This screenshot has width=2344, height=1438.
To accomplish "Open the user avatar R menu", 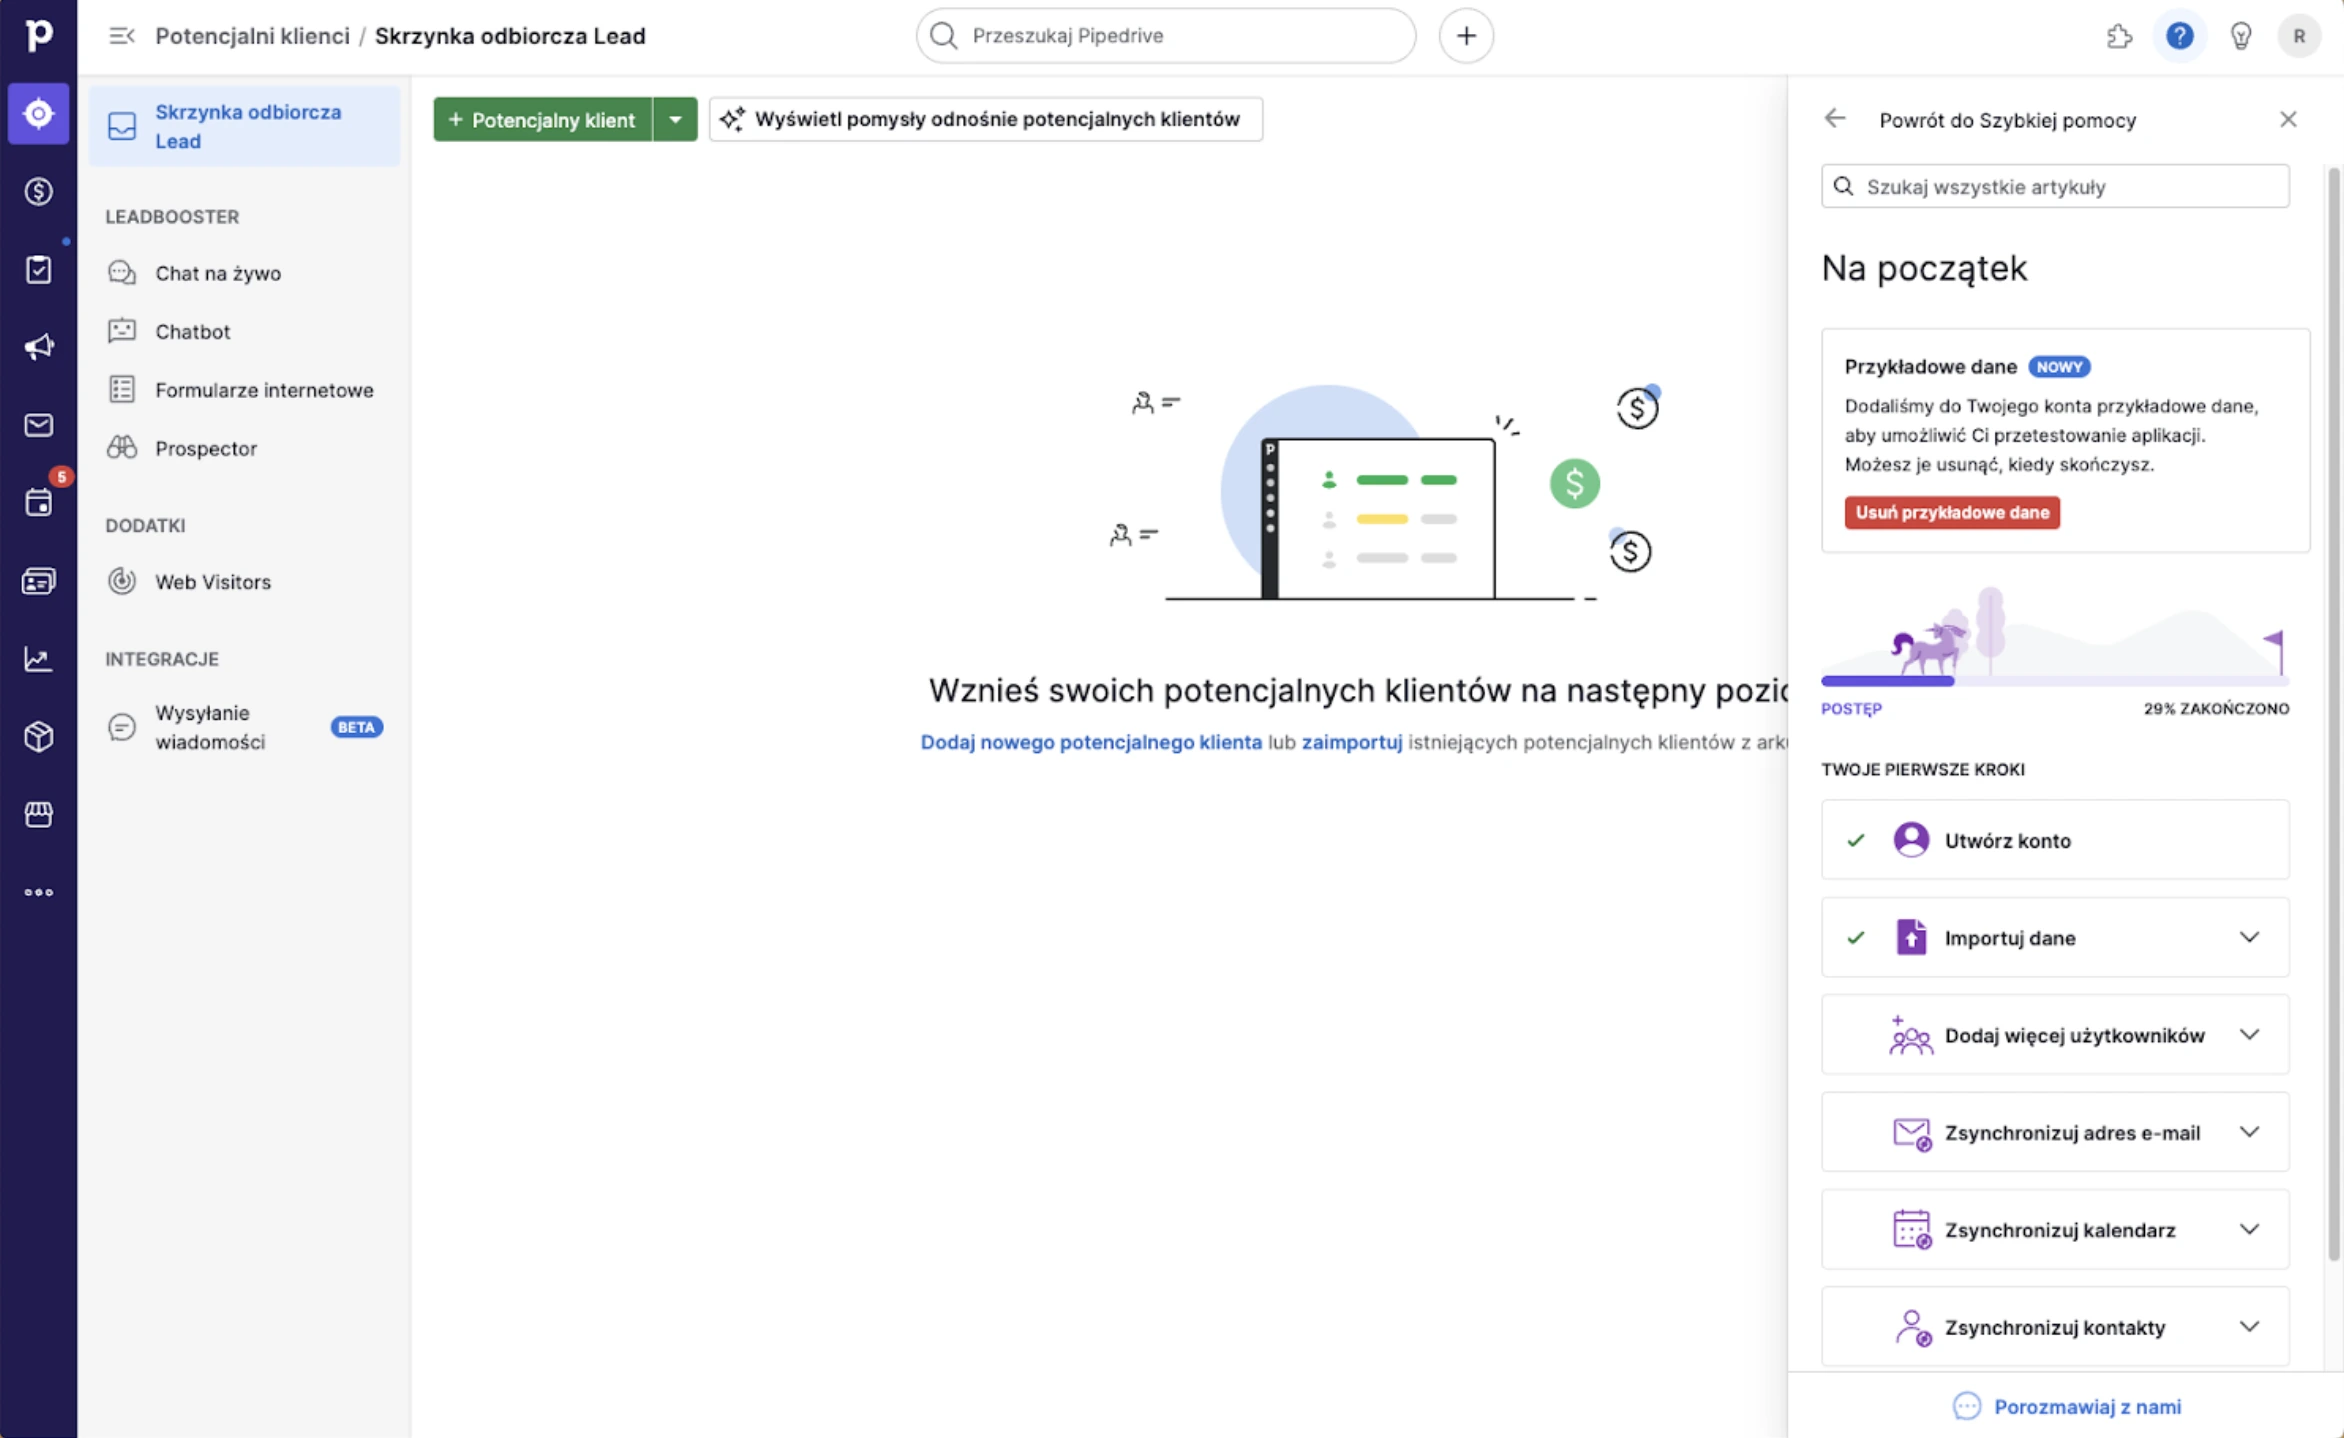I will [x=2299, y=36].
